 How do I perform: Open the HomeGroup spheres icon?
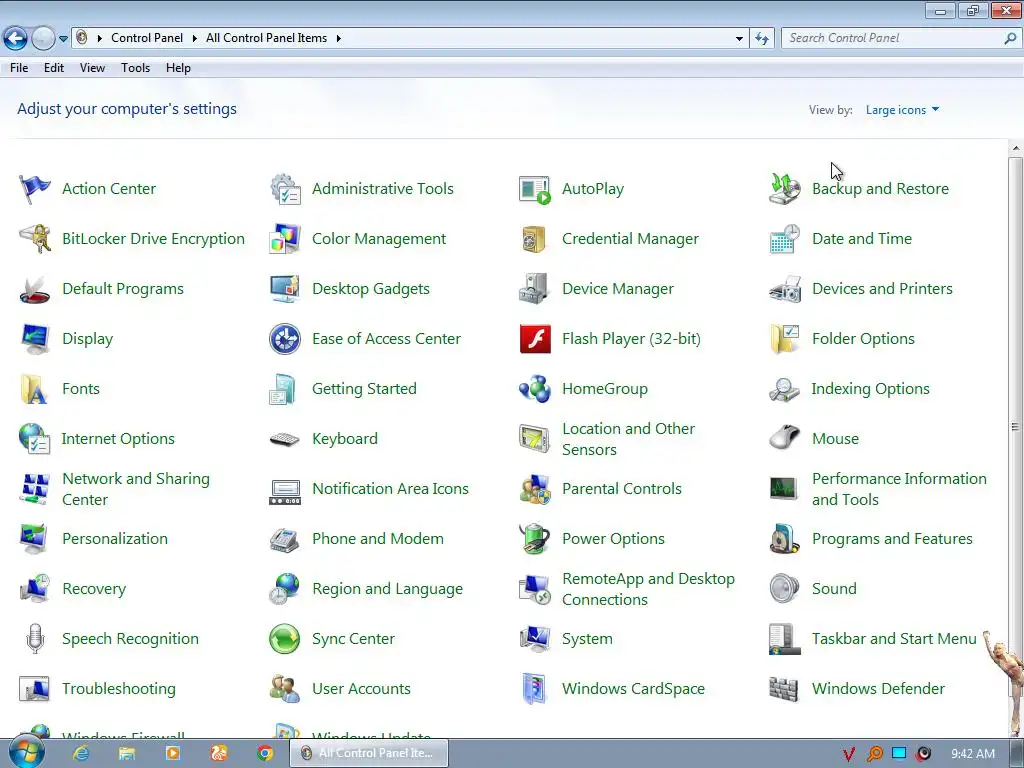click(535, 389)
